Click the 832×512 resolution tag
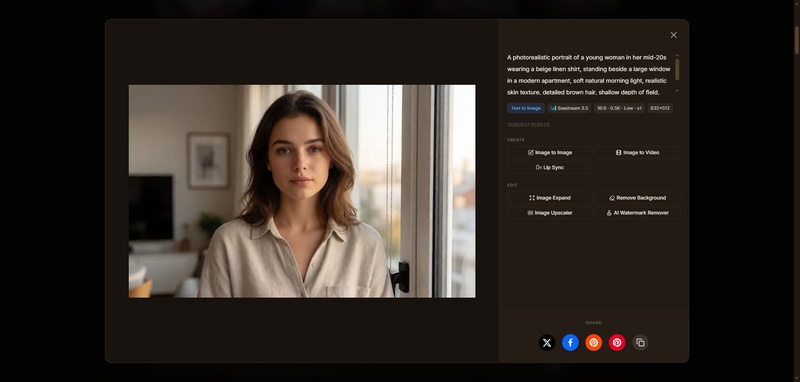This screenshot has width=800, height=382. tap(660, 108)
